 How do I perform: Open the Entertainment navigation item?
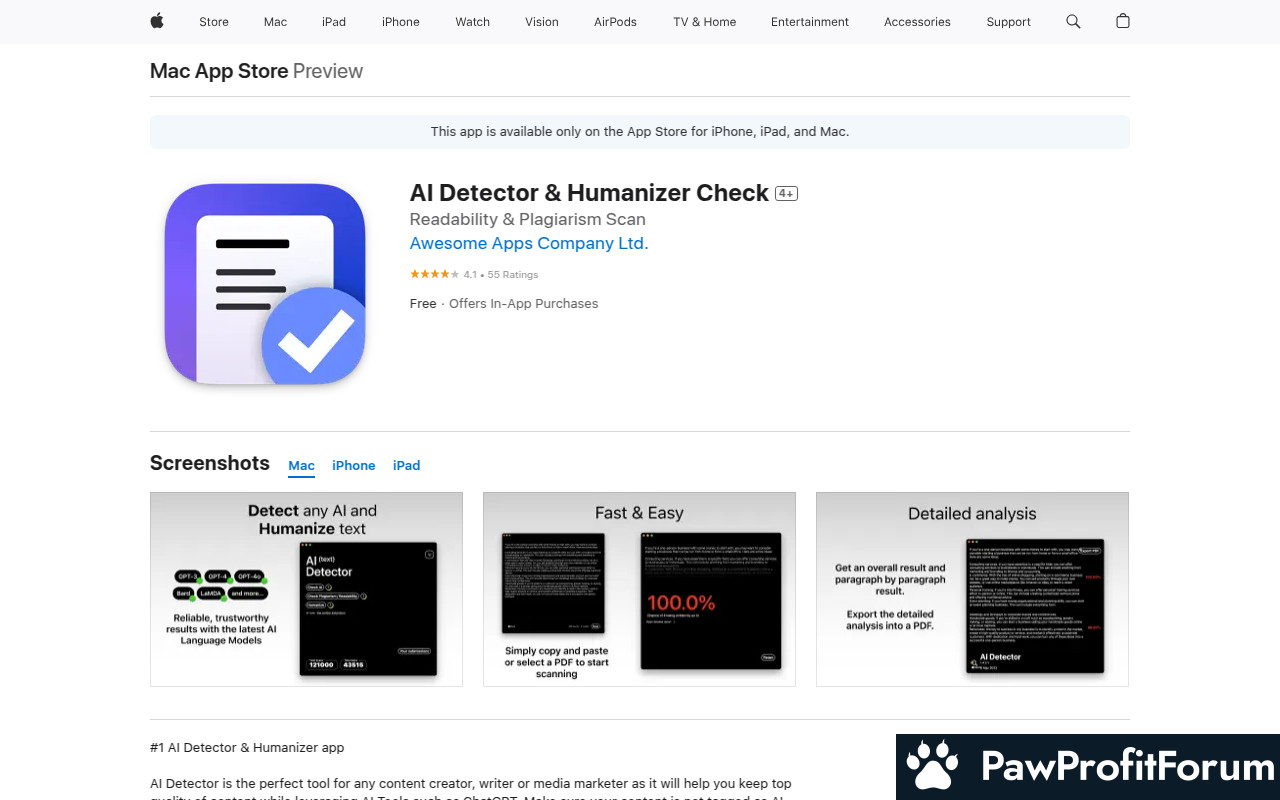tap(810, 22)
